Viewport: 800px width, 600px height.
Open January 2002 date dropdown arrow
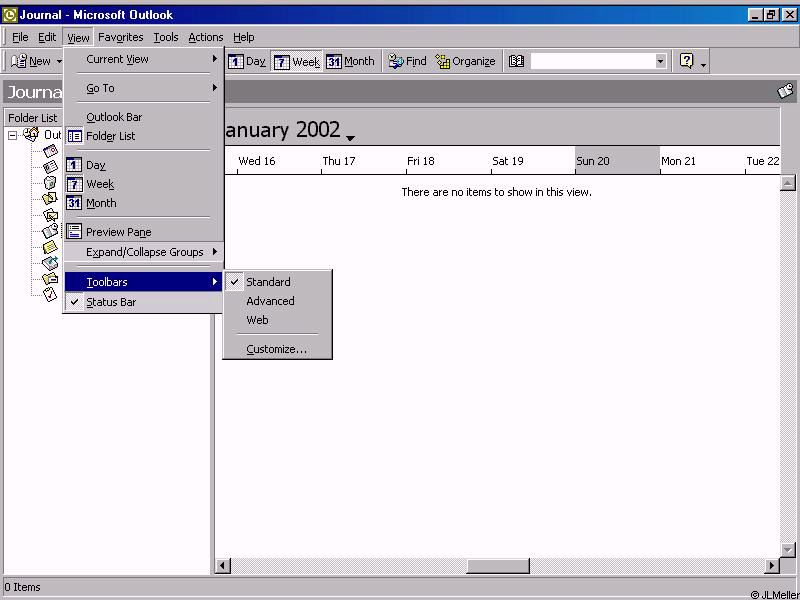[x=350, y=138]
